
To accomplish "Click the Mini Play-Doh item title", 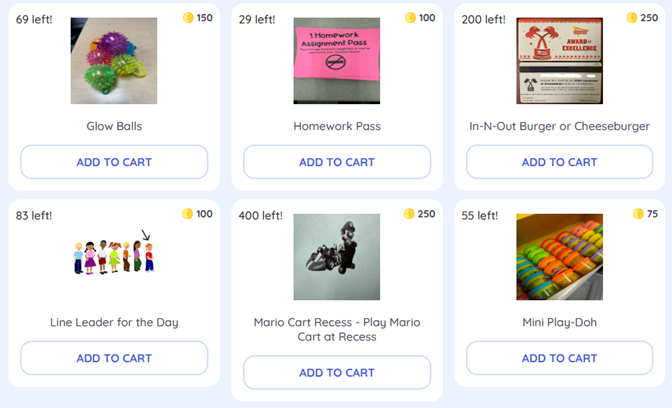I will coord(559,323).
